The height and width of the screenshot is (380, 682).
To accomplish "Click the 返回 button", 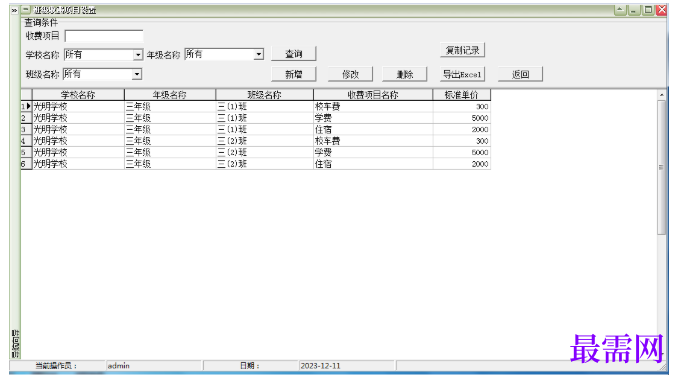I will (x=520, y=74).
